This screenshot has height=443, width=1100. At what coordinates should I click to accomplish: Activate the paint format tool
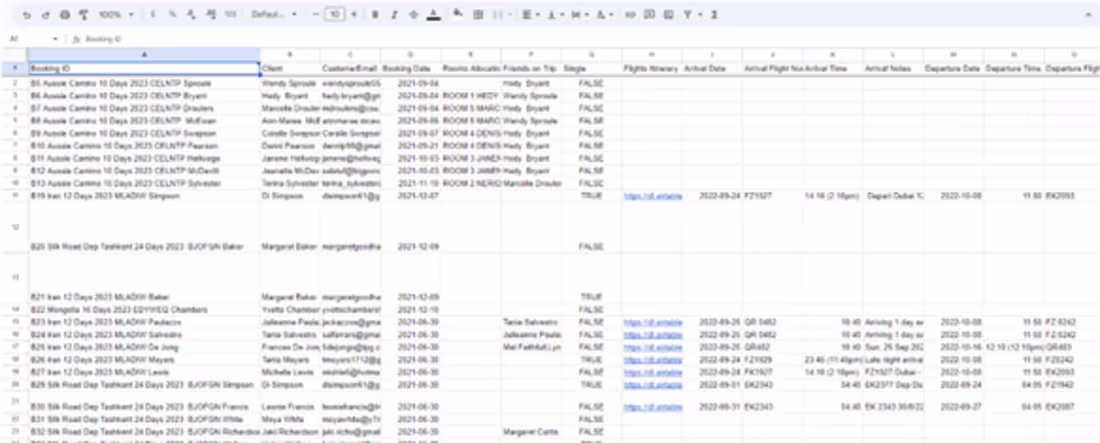tap(83, 15)
